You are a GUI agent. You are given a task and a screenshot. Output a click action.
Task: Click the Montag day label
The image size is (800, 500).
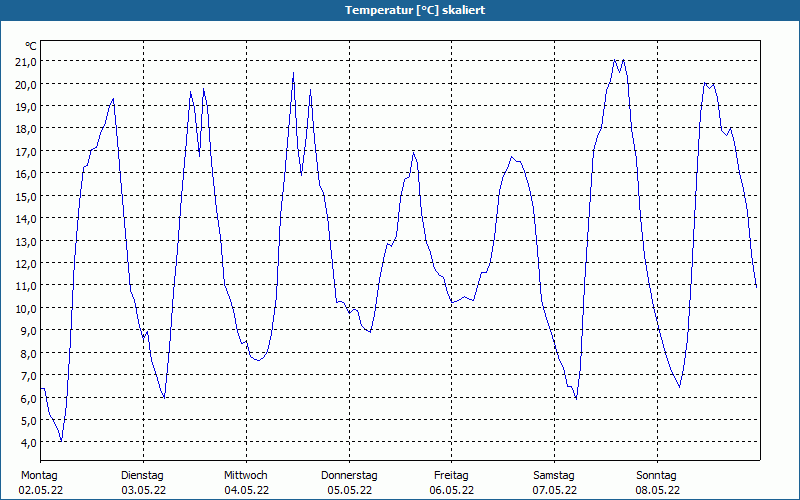(x=39, y=476)
